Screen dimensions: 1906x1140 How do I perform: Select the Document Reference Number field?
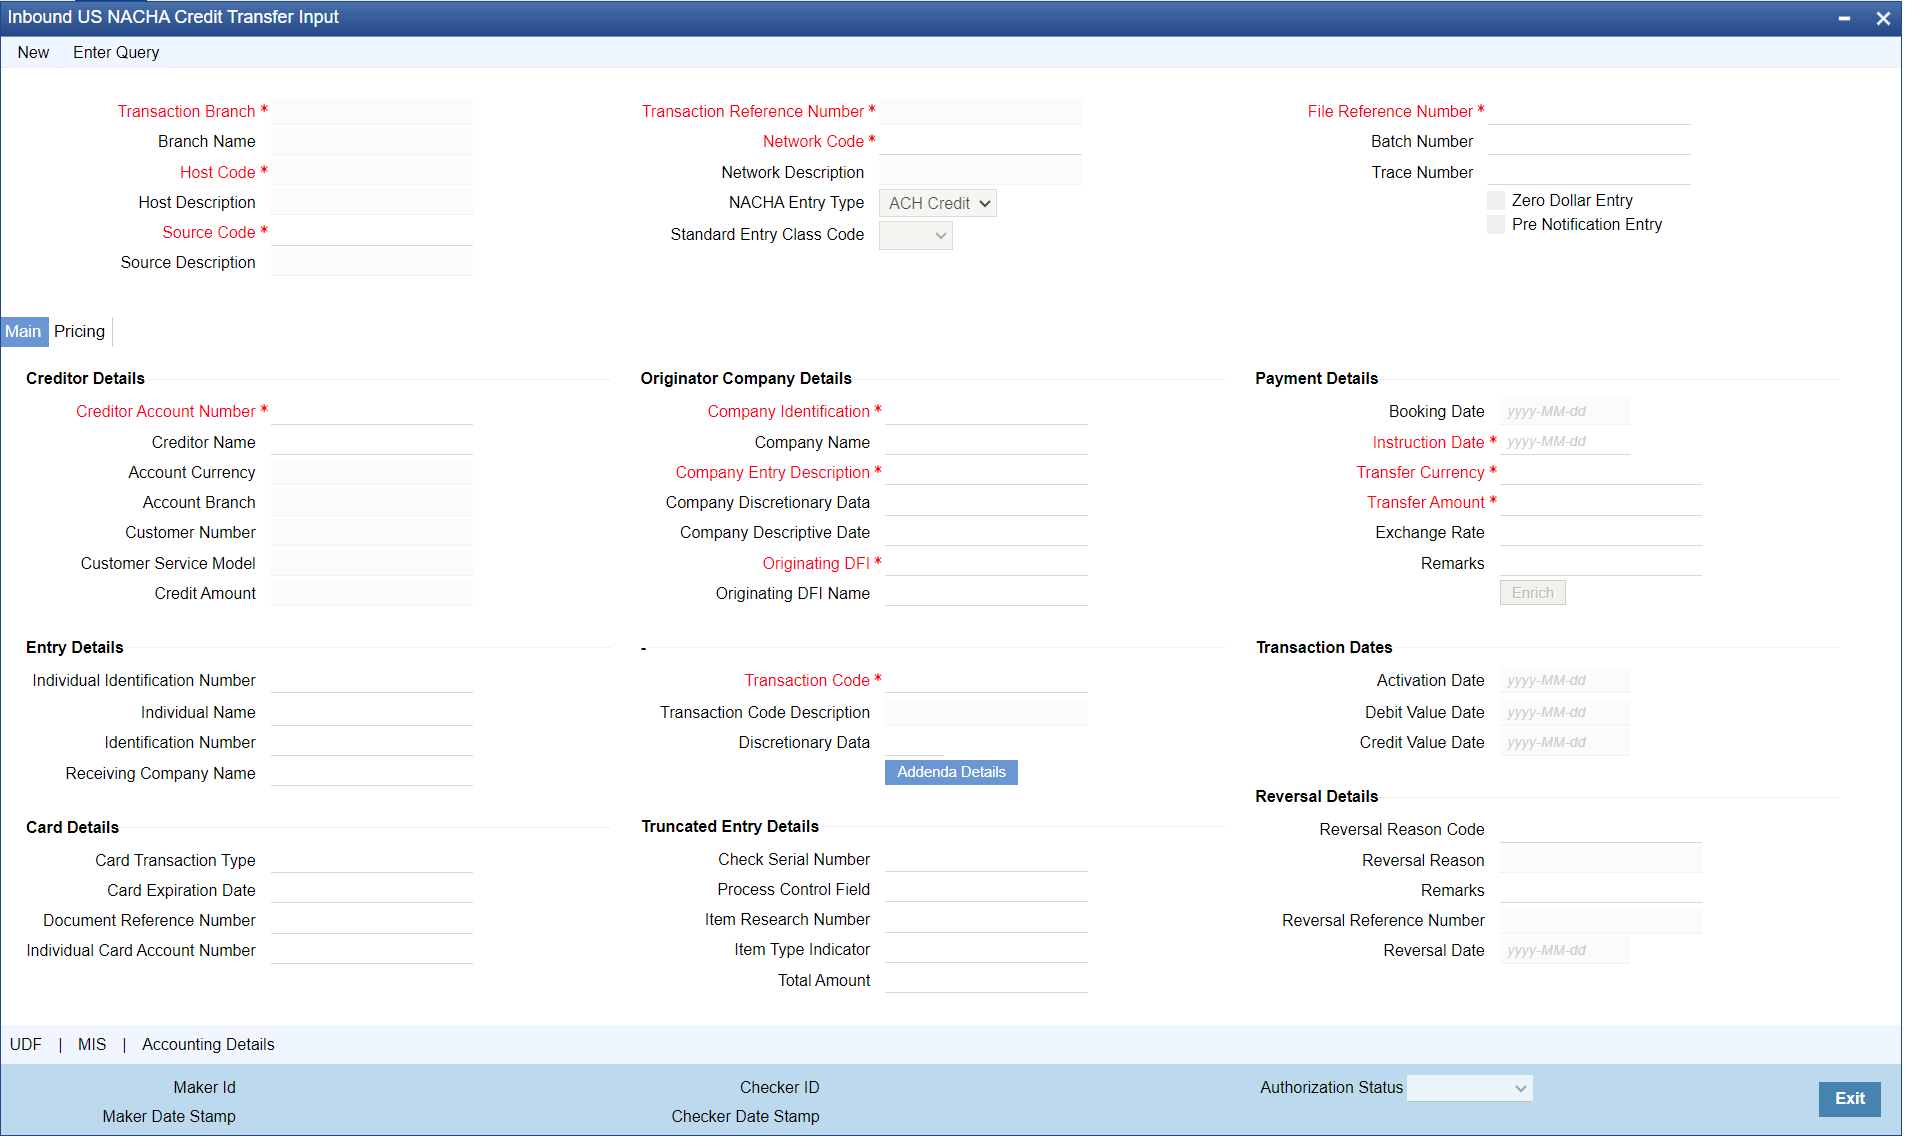[372, 921]
